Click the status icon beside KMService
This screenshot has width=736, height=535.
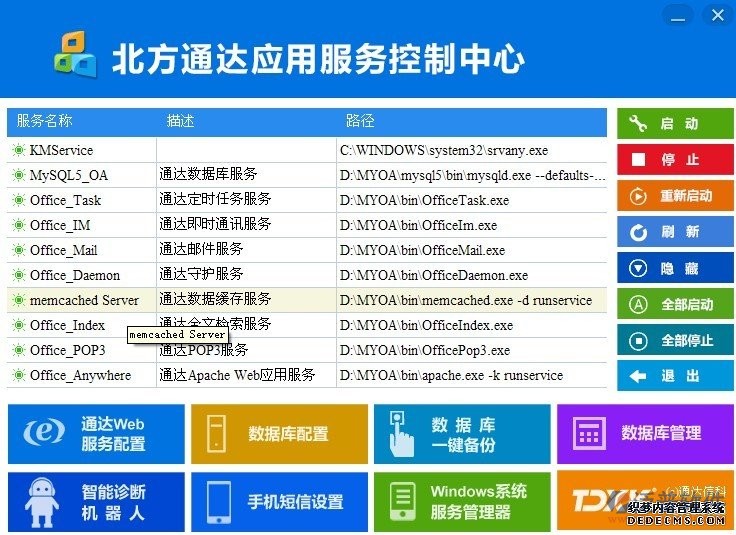[x=18, y=150]
